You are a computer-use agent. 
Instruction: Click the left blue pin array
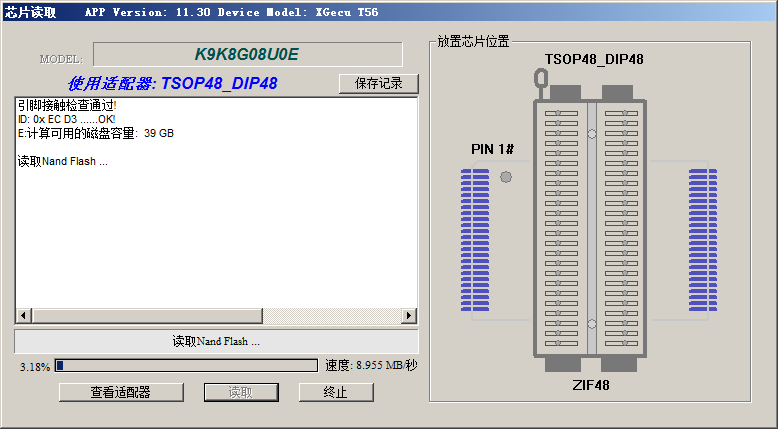[x=474, y=241]
